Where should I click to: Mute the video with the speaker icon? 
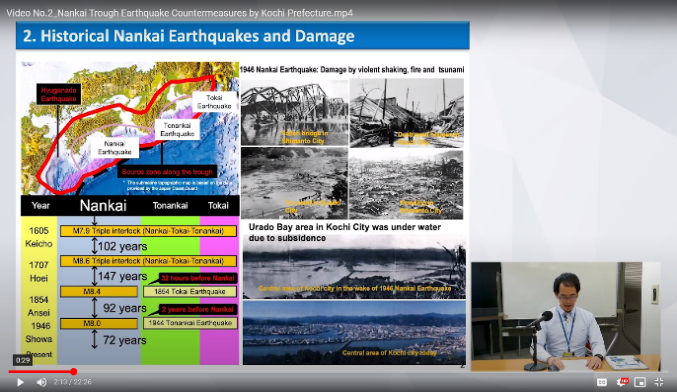point(41,382)
